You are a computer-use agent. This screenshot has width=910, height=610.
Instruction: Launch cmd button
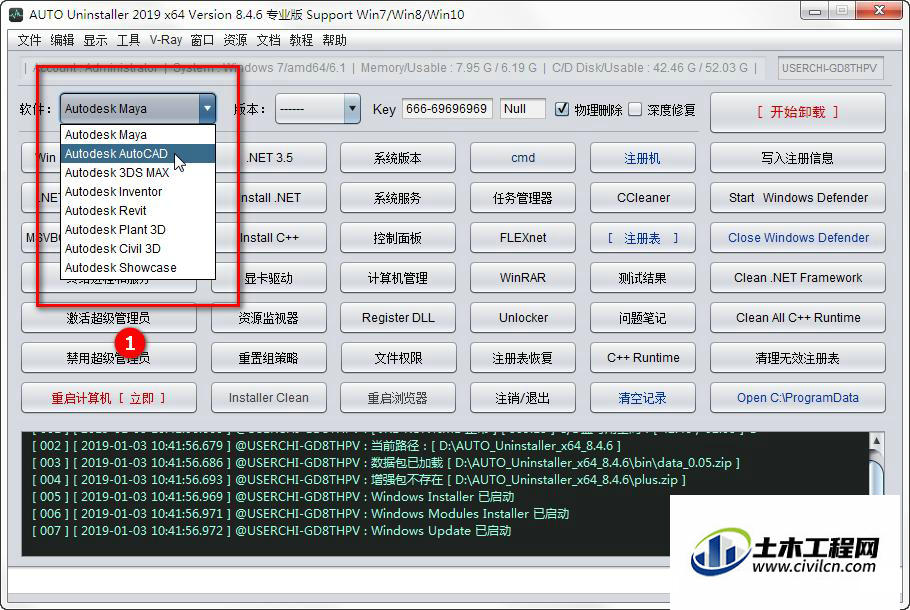pos(522,158)
